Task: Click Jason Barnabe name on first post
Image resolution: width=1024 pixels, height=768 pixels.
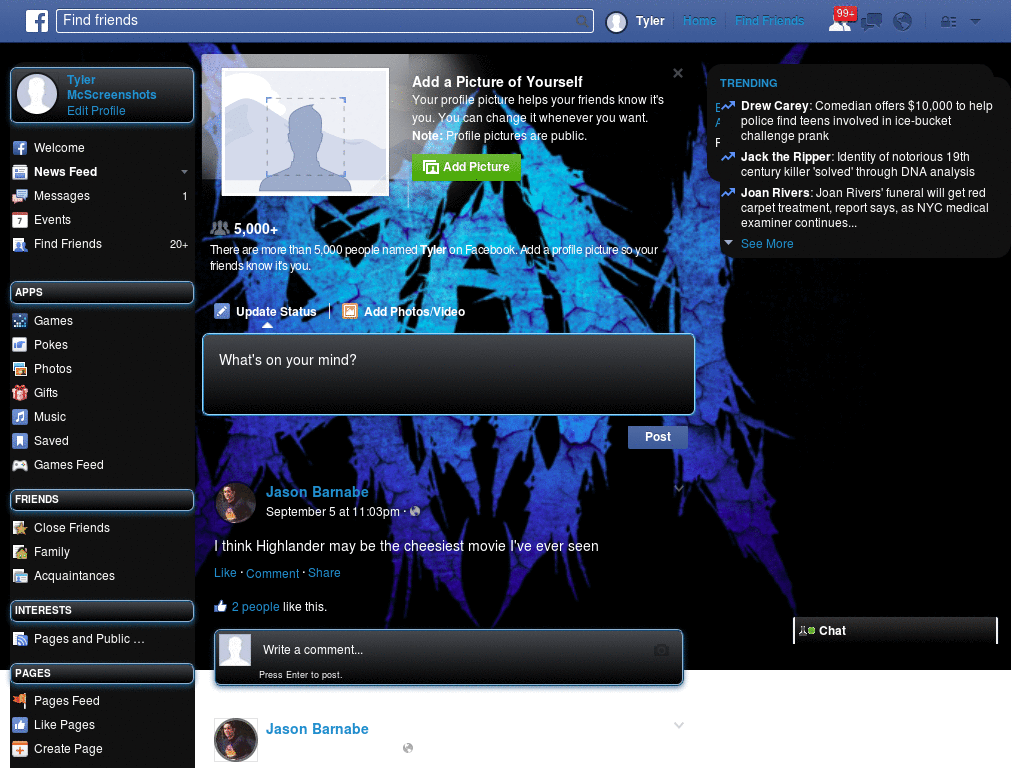Action: click(317, 492)
